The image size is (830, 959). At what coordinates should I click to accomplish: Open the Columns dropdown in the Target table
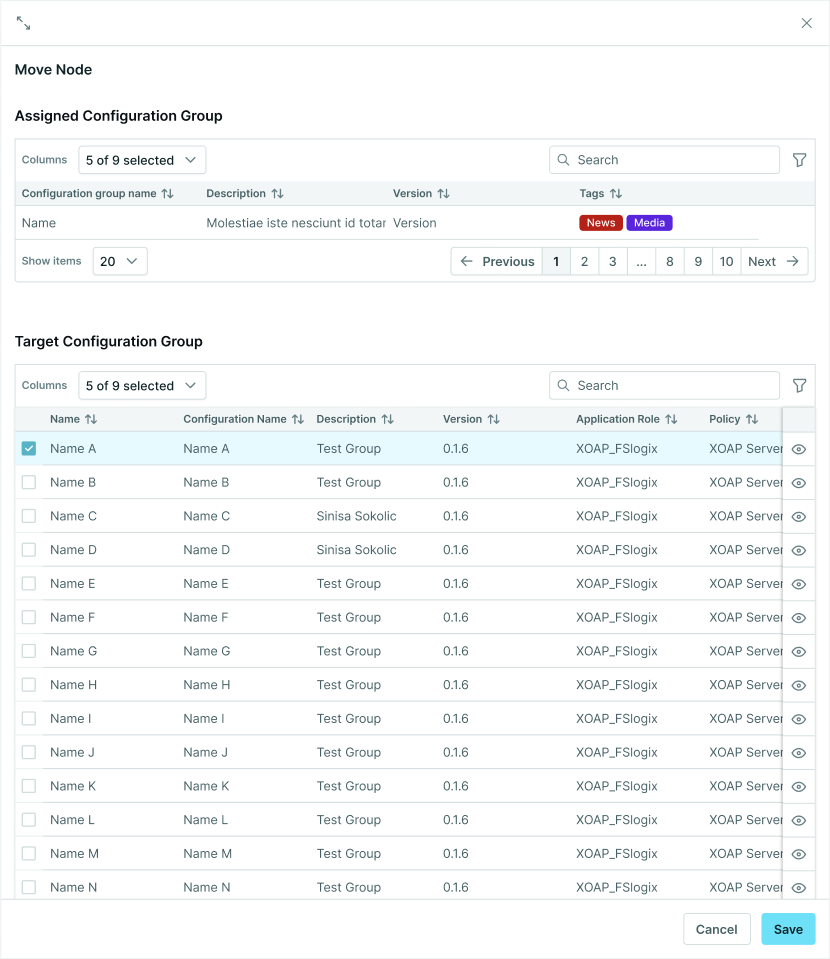[141, 385]
